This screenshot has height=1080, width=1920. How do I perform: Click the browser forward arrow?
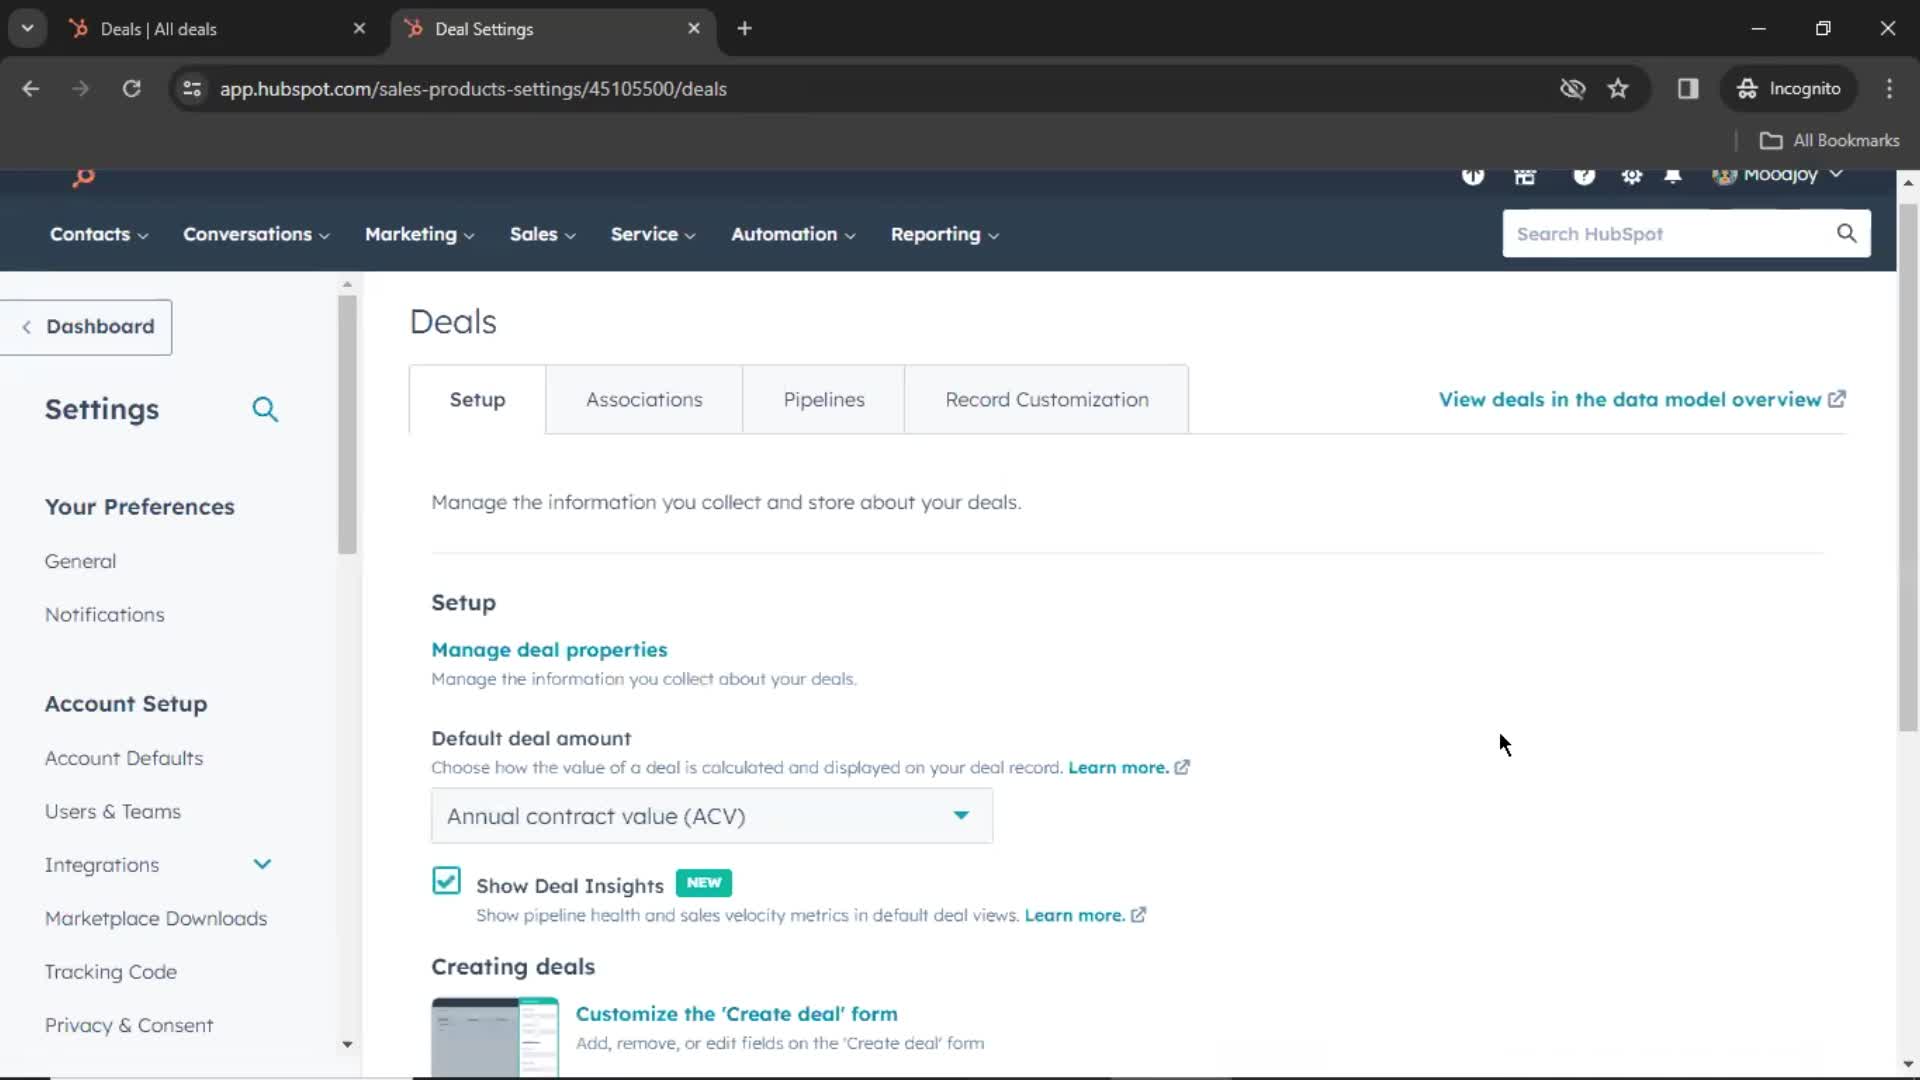tap(80, 89)
